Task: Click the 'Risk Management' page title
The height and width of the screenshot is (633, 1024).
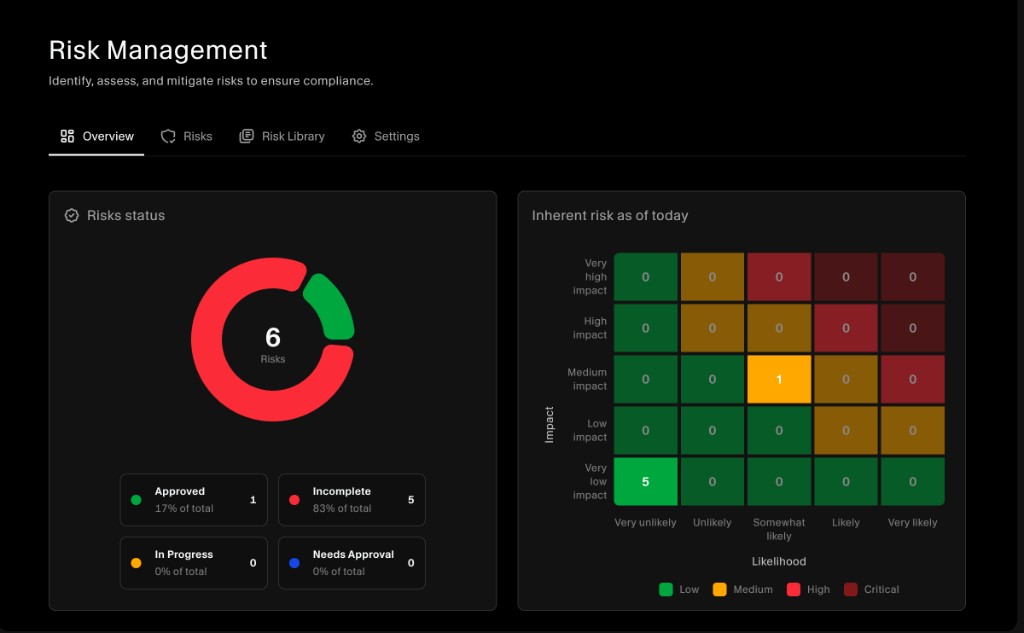Action: [x=158, y=50]
